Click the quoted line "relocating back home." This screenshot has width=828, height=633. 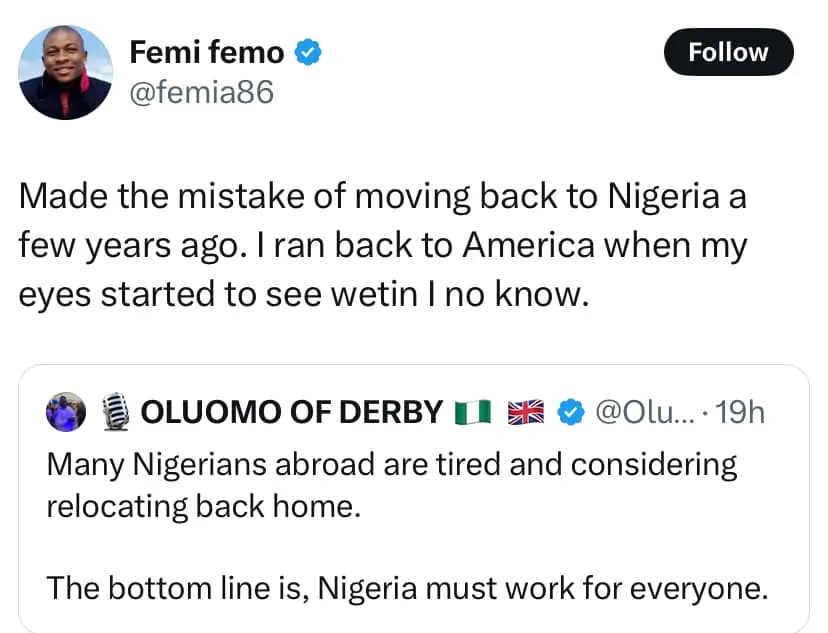(201, 505)
